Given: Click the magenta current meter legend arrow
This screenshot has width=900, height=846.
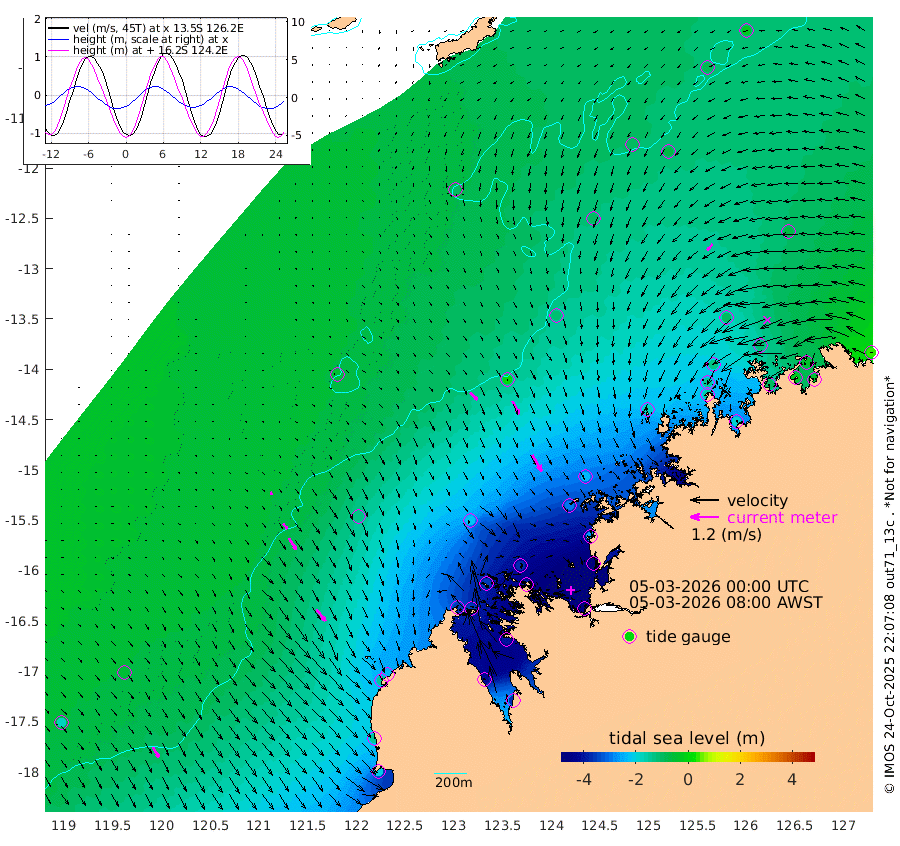Looking at the screenshot, I should (704, 518).
